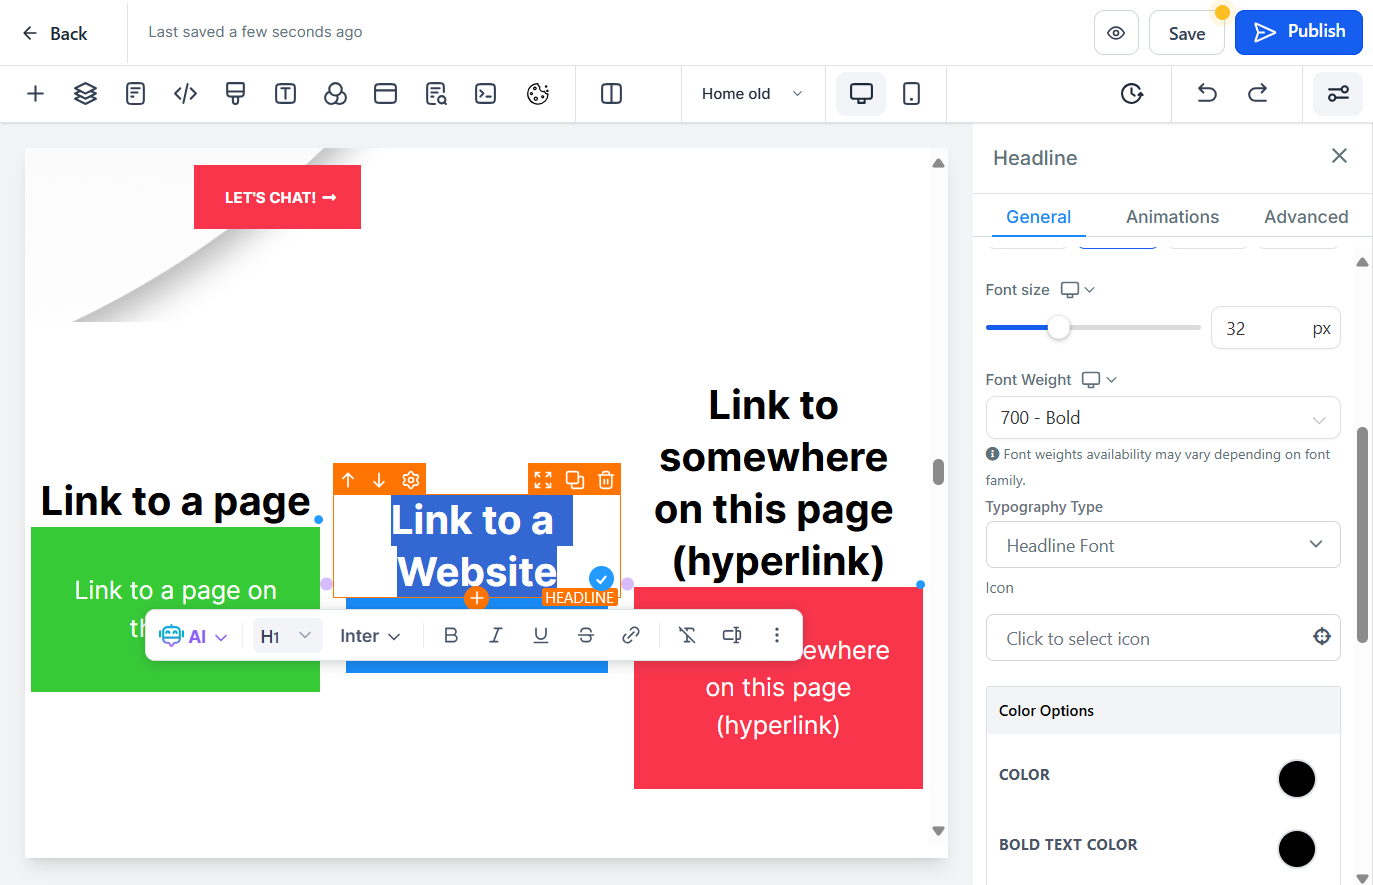Open the terminal script icon
The image size is (1373, 885).
(485, 94)
